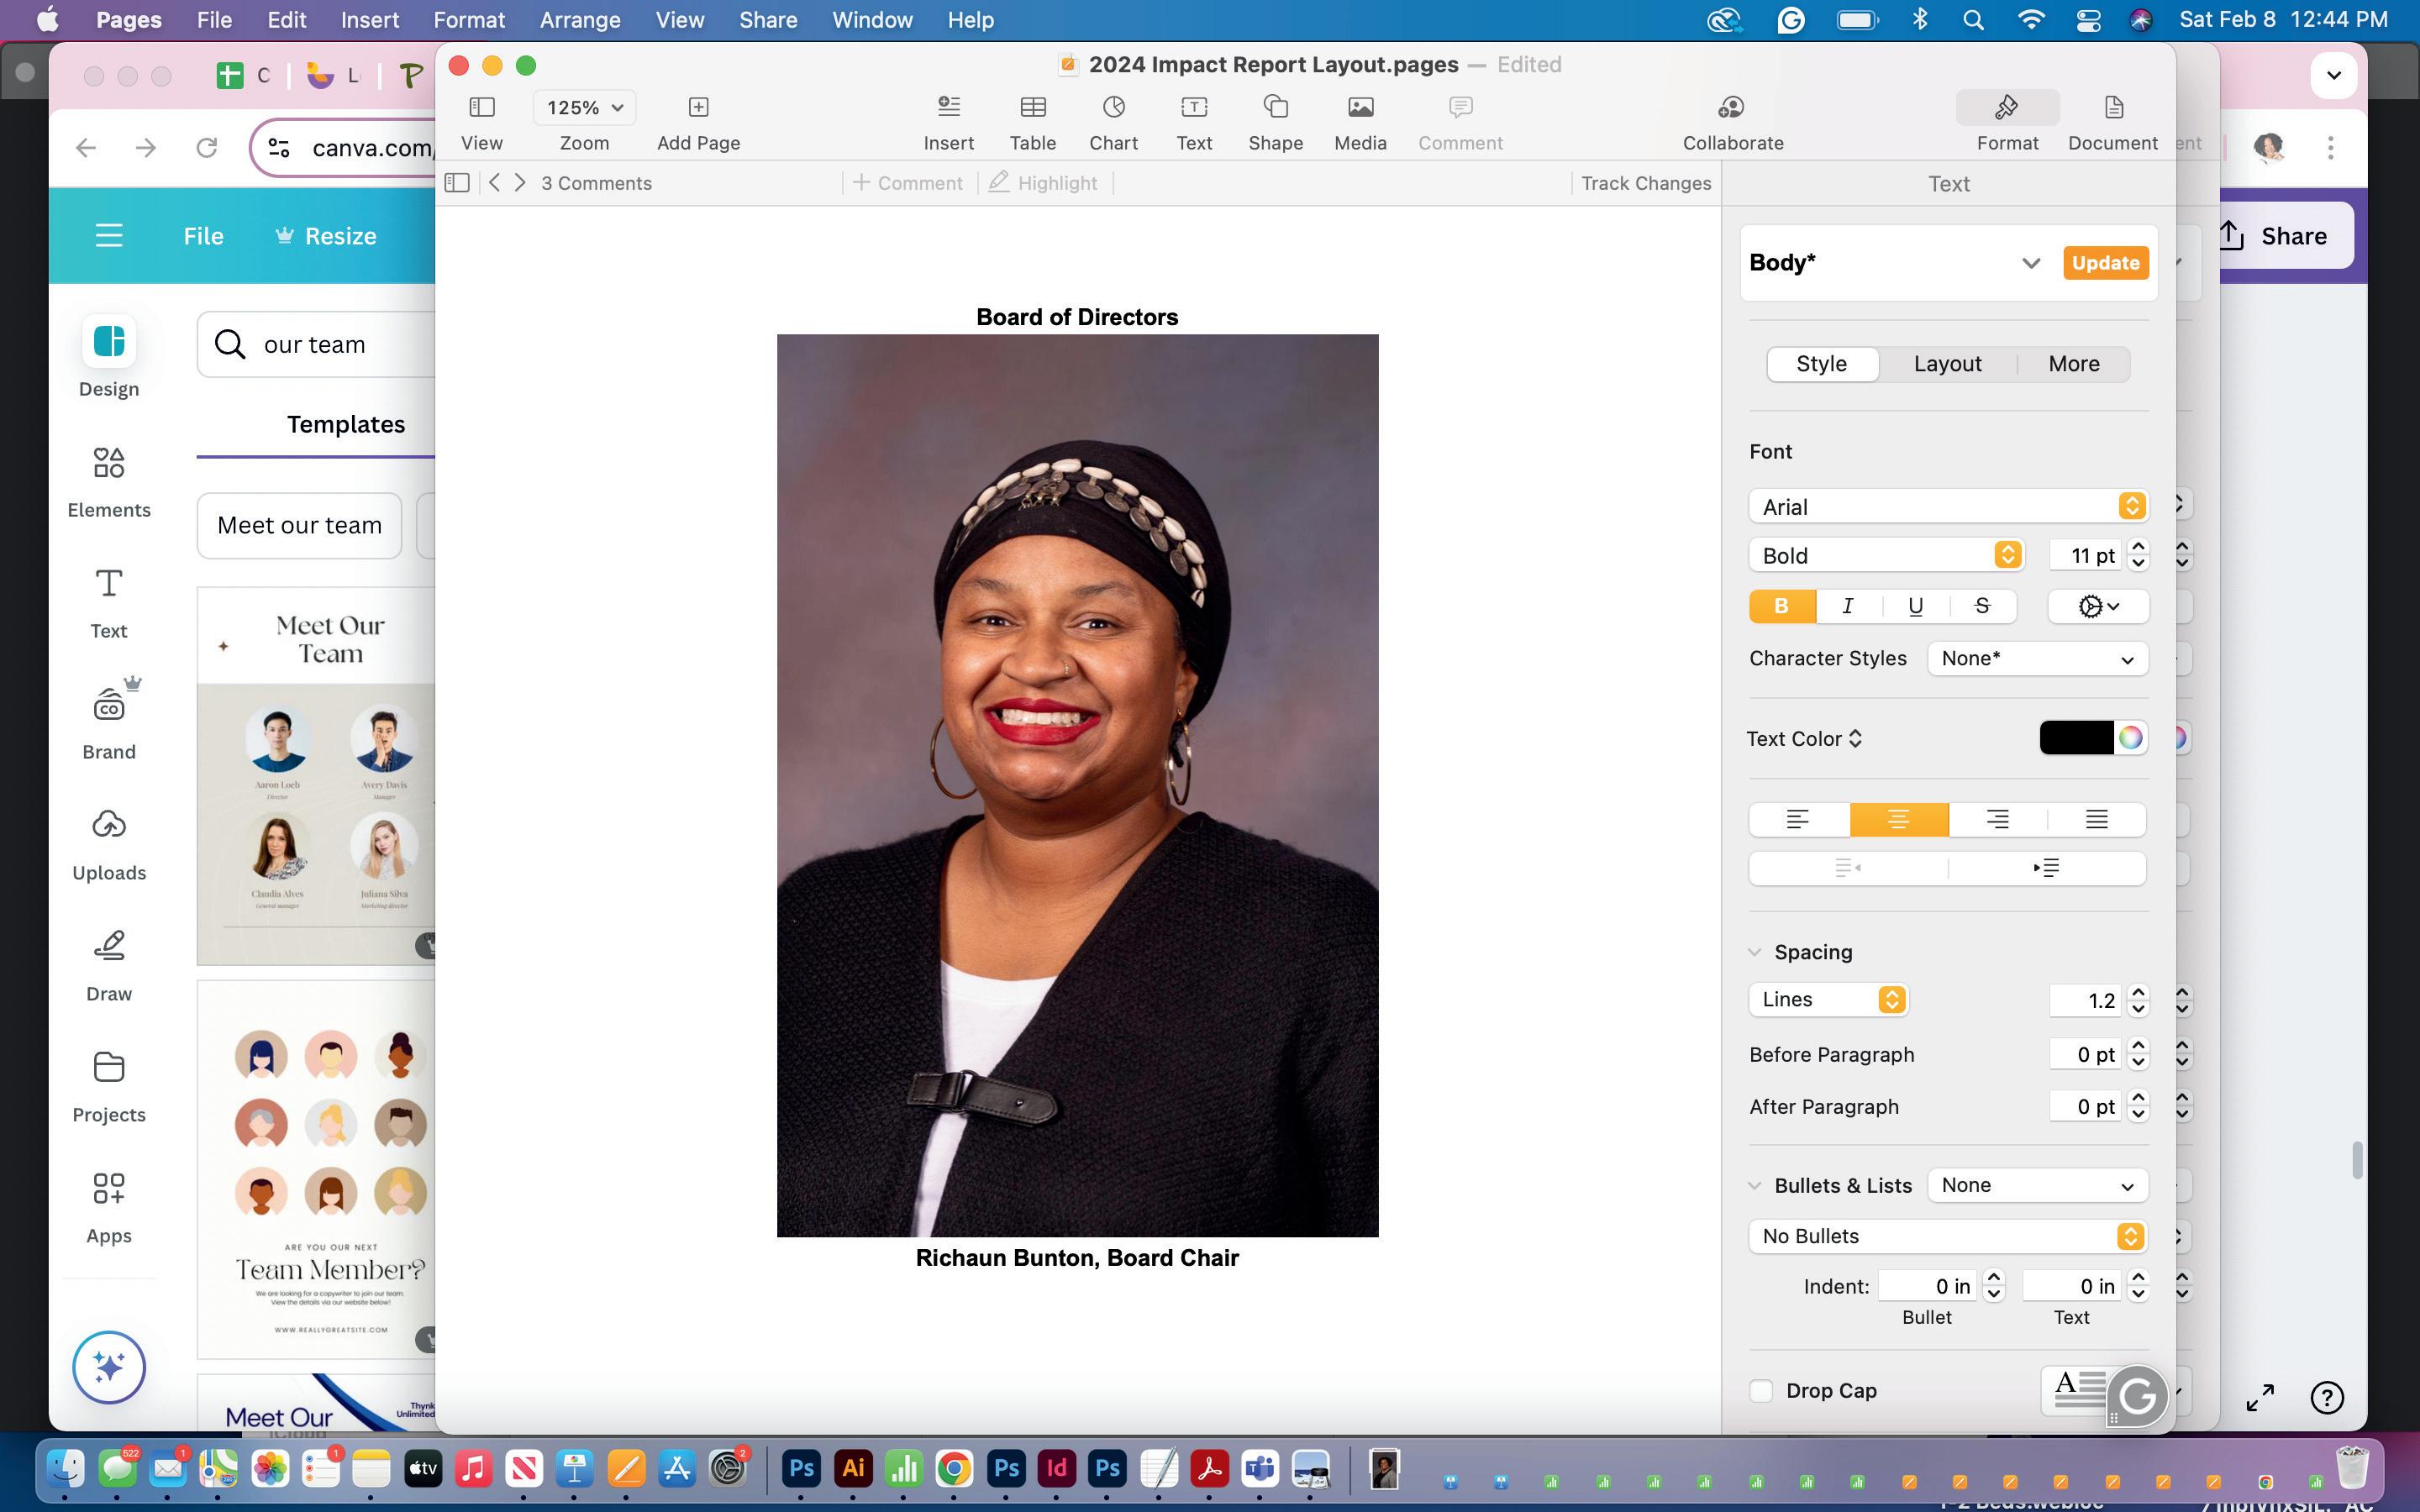Open the Document sidebar icon
2420x1512 pixels.
point(2112,107)
